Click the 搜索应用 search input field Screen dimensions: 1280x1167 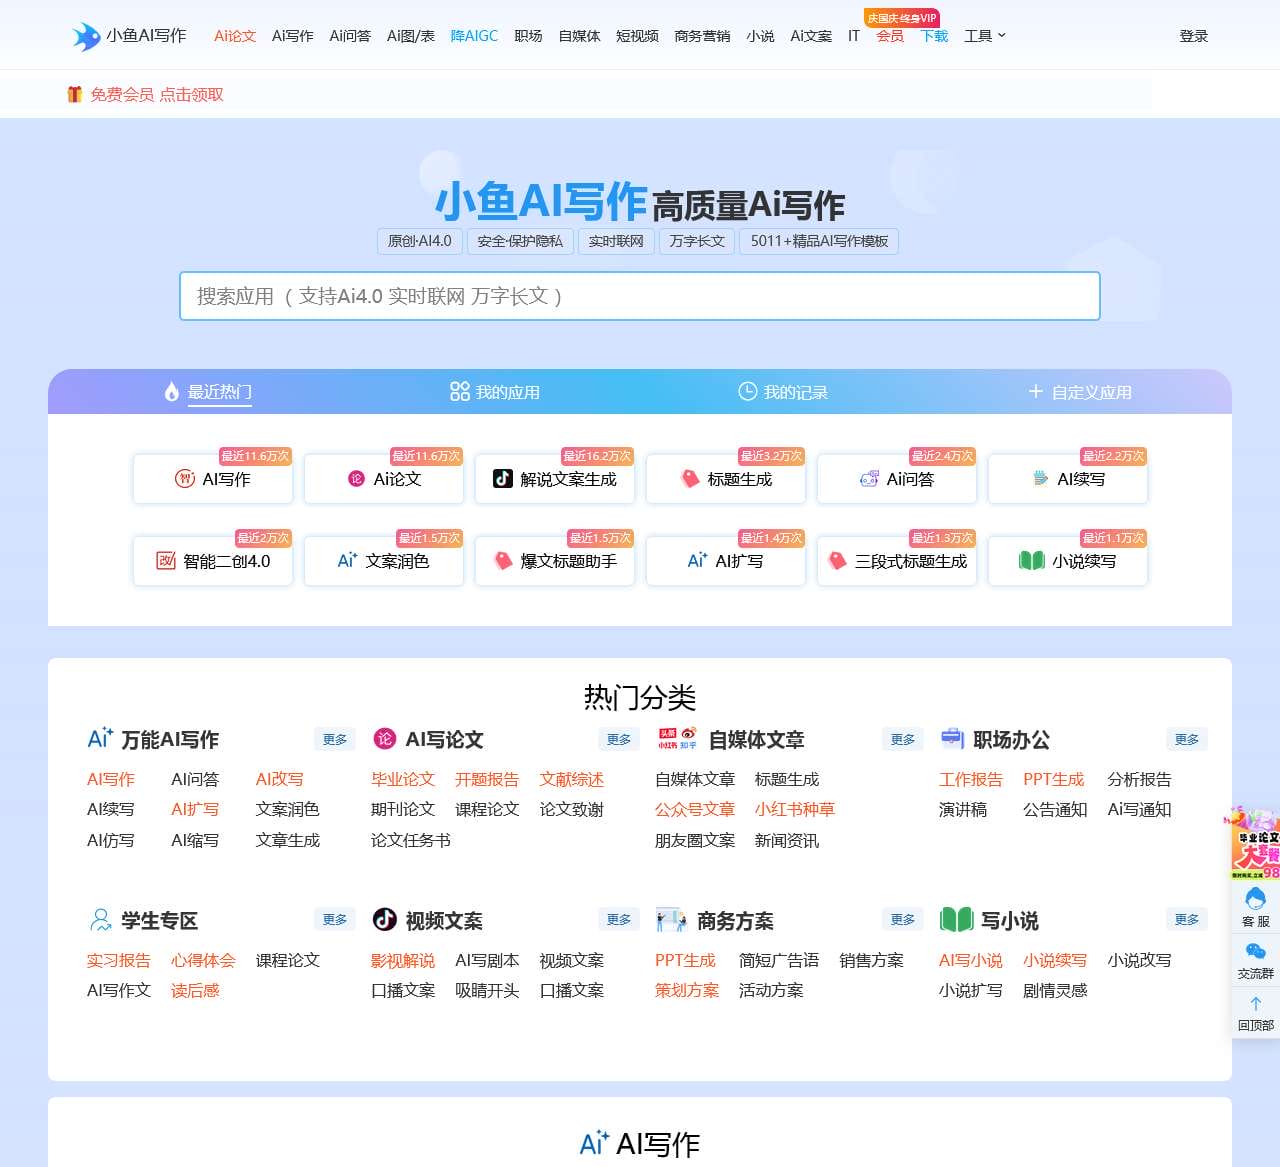click(x=640, y=296)
